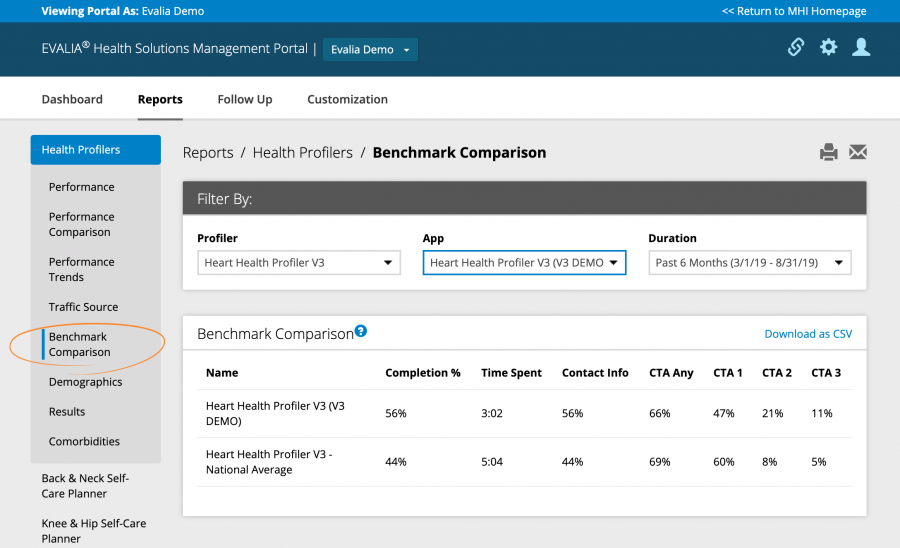Open the settings gear icon
Screen dimensions: 900x548
click(x=828, y=47)
